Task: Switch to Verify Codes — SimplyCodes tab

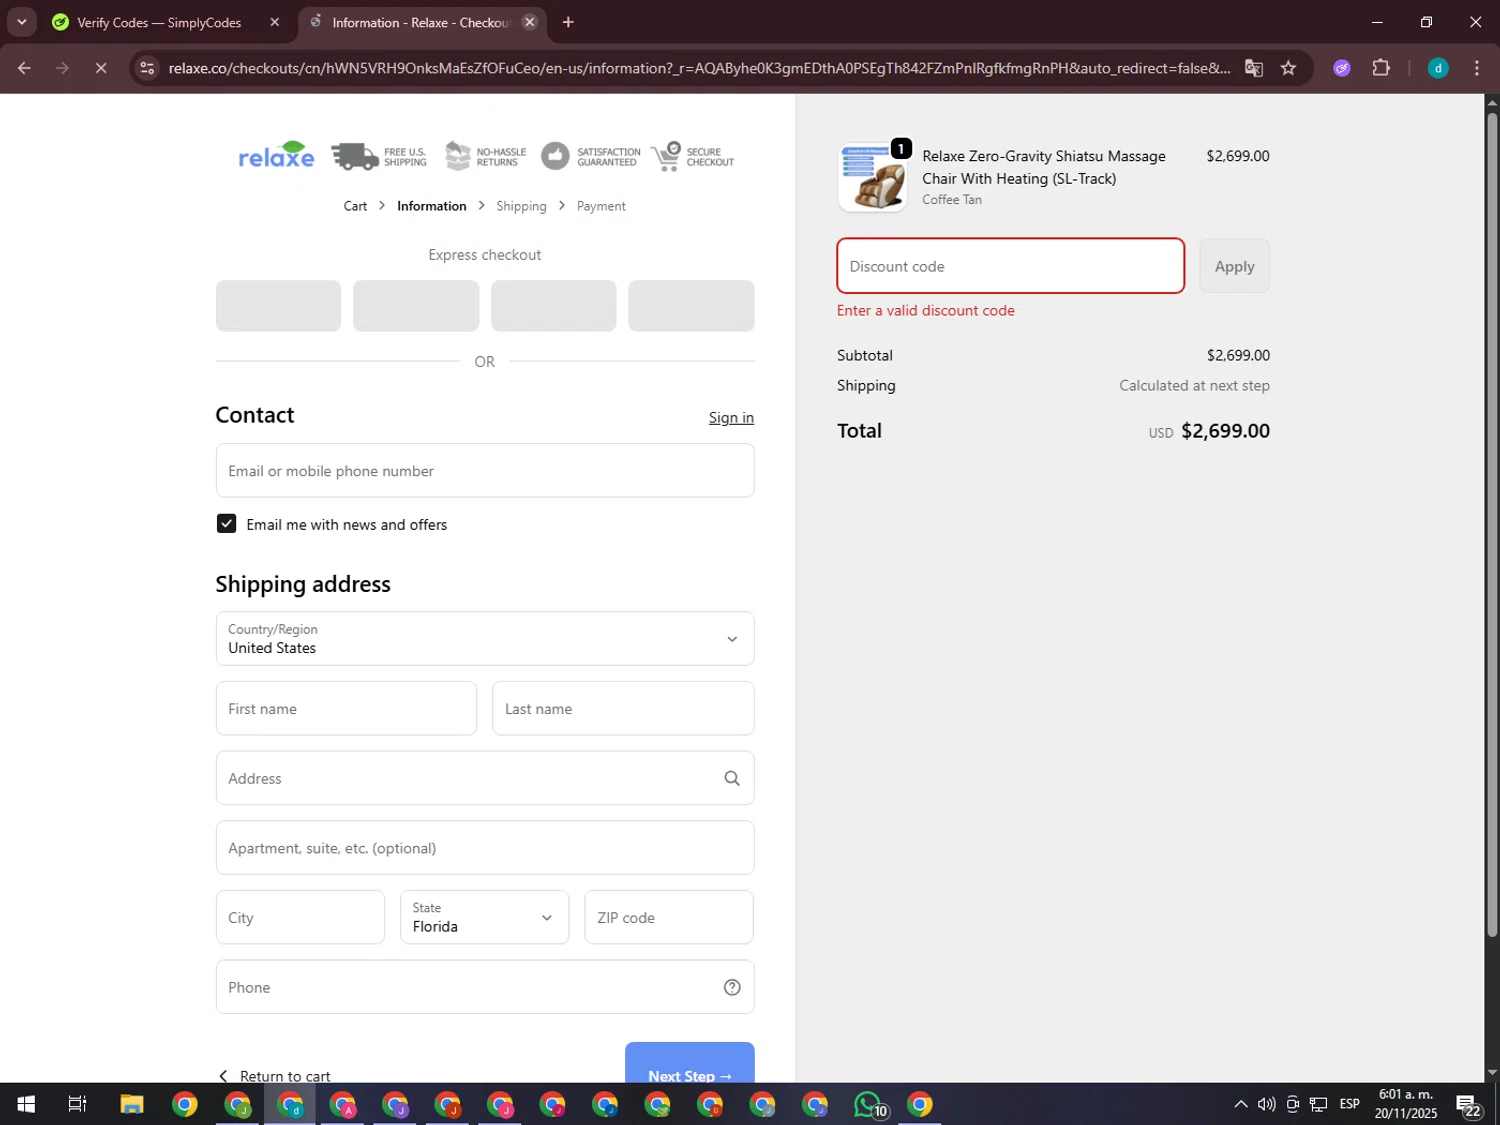Action: click(160, 22)
